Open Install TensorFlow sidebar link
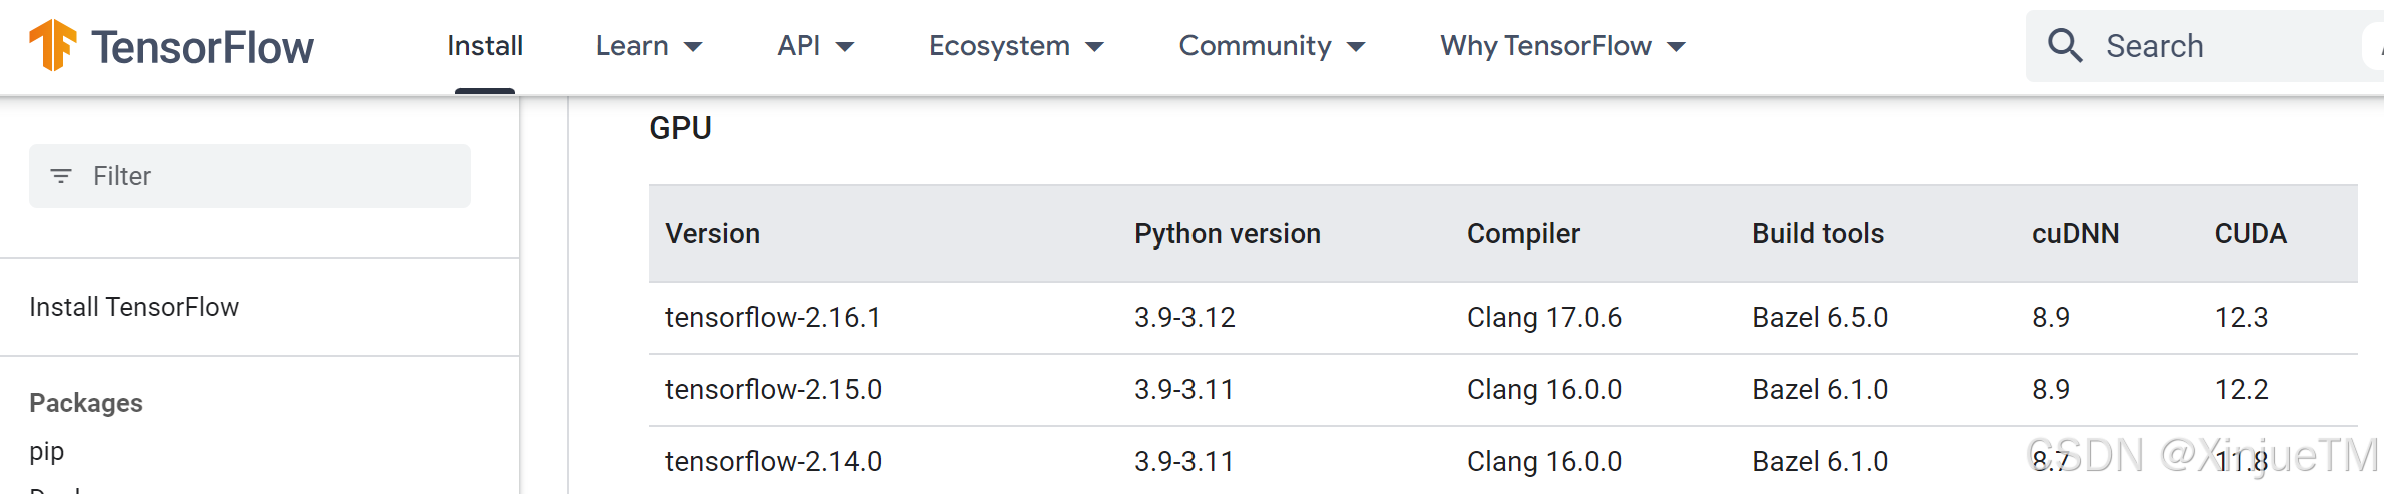Viewport: 2384px width, 494px height. (x=134, y=307)
